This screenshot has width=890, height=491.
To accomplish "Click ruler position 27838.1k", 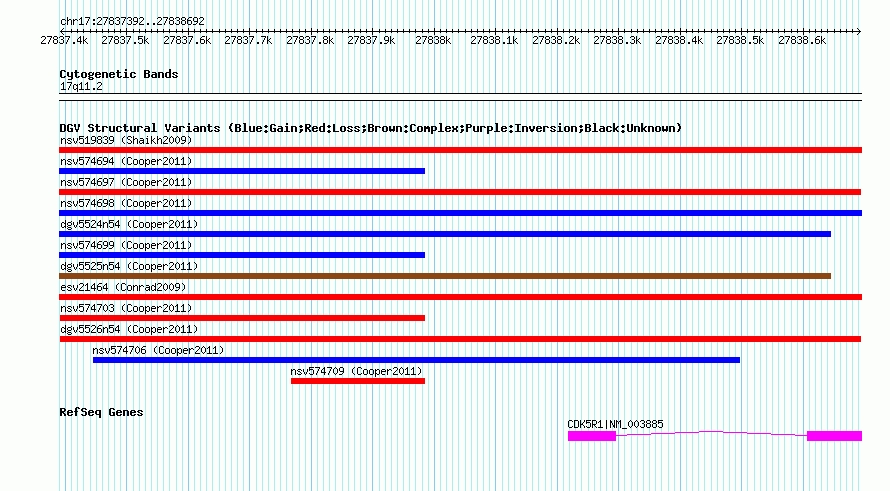I will click(x=494, y=40).
